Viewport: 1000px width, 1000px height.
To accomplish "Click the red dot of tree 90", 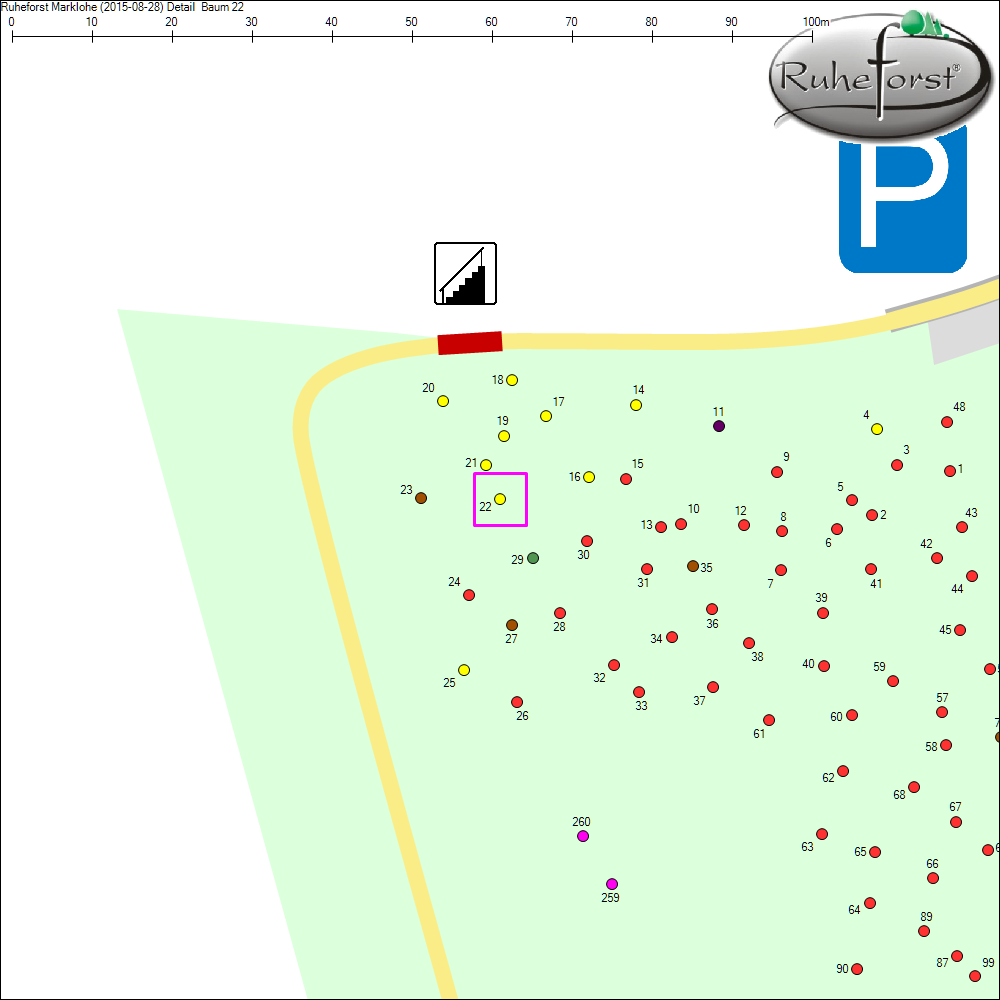I will (857, 969).
